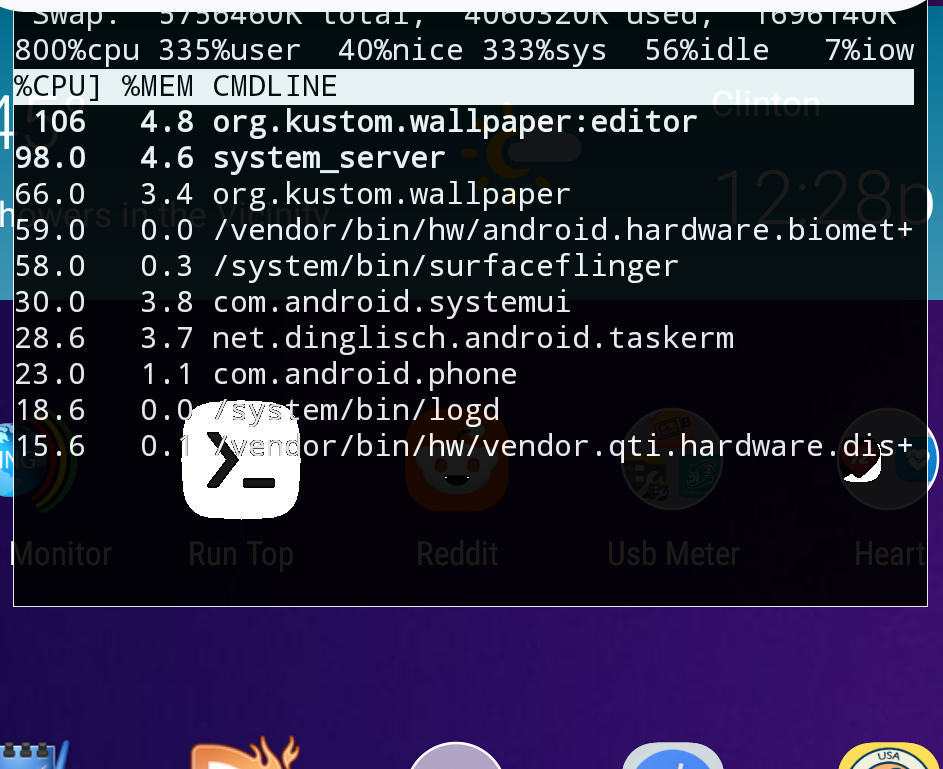This screenshot has height=769, width=943.
Task: Select the net.dinglisch.android.taskerm line
Action: [x=473, y=338]
